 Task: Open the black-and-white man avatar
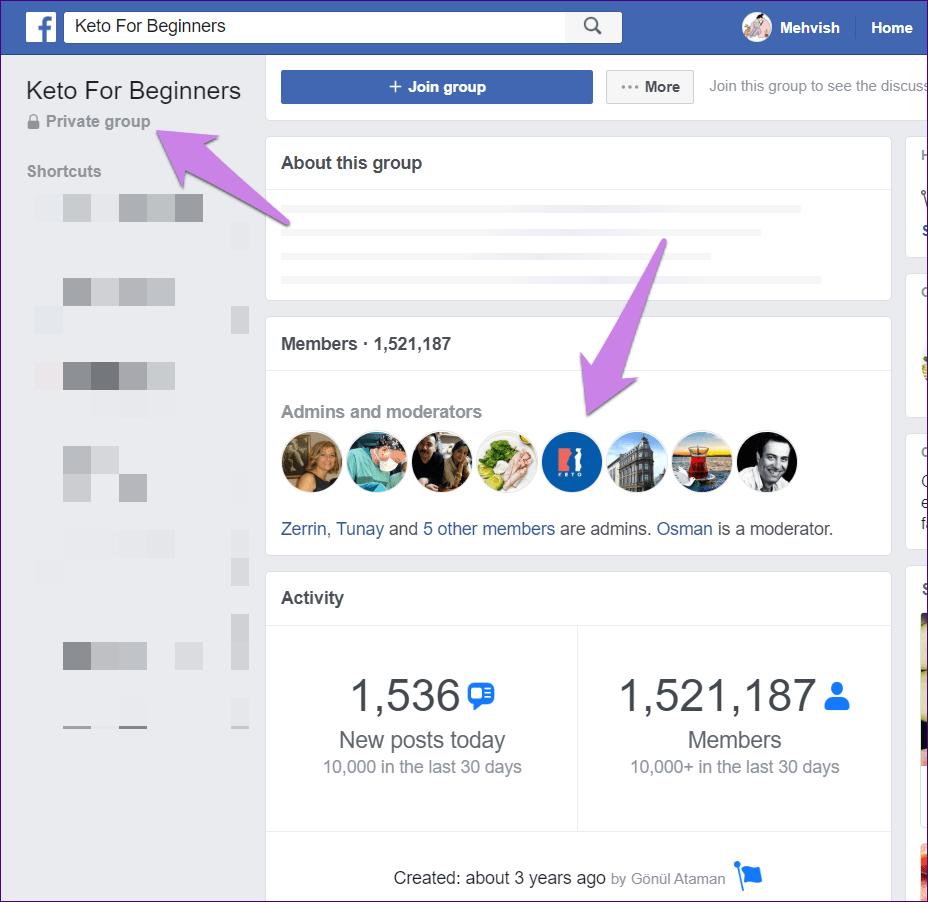(767, 462)
